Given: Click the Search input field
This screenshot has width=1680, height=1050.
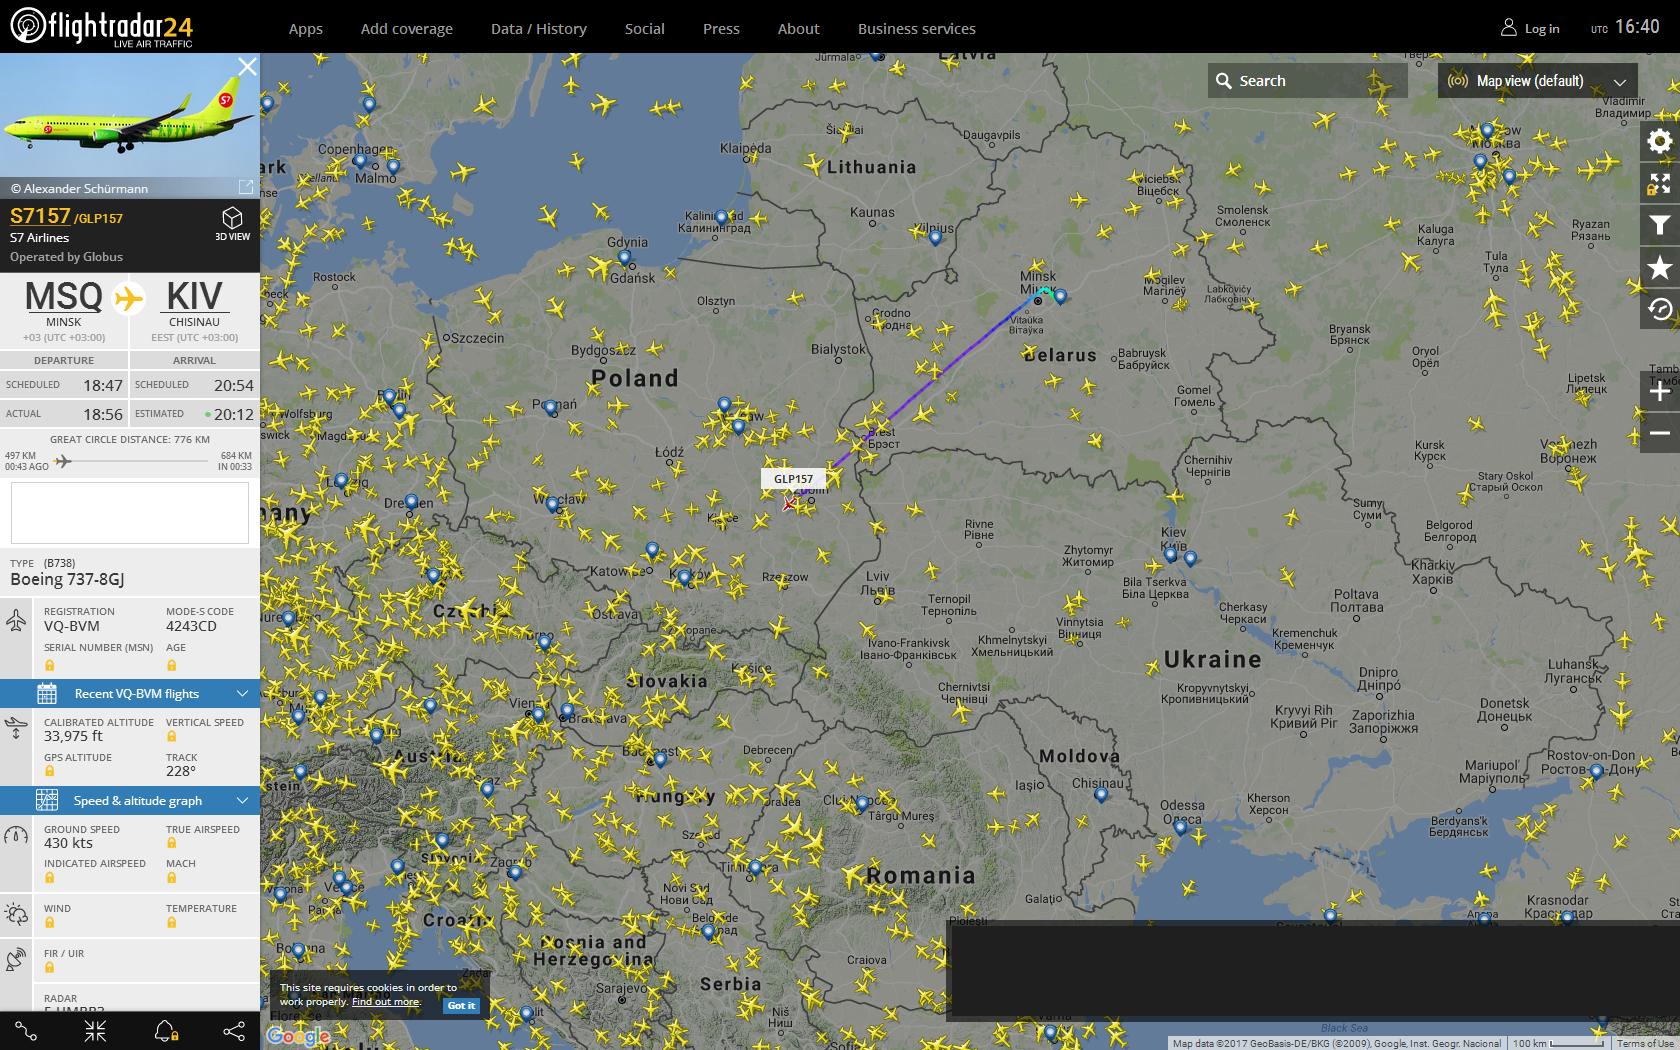Looking at the screenshot, I should [x=1308, y=81].
